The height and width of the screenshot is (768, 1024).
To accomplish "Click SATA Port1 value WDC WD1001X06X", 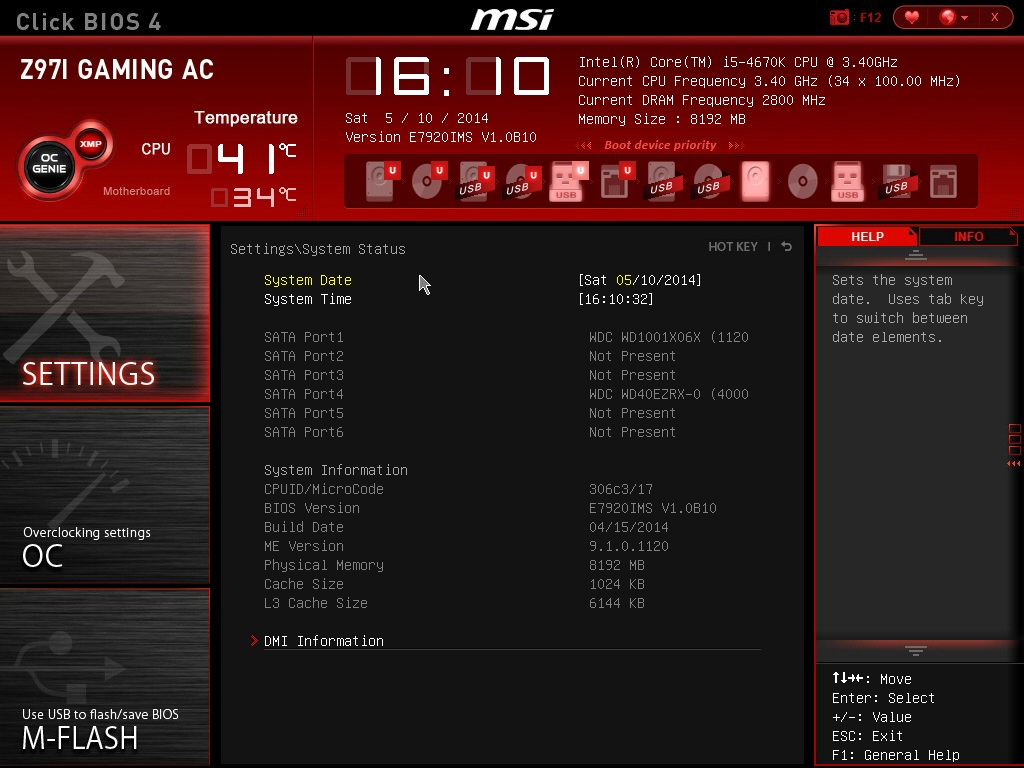I will [x=669, y=337].
